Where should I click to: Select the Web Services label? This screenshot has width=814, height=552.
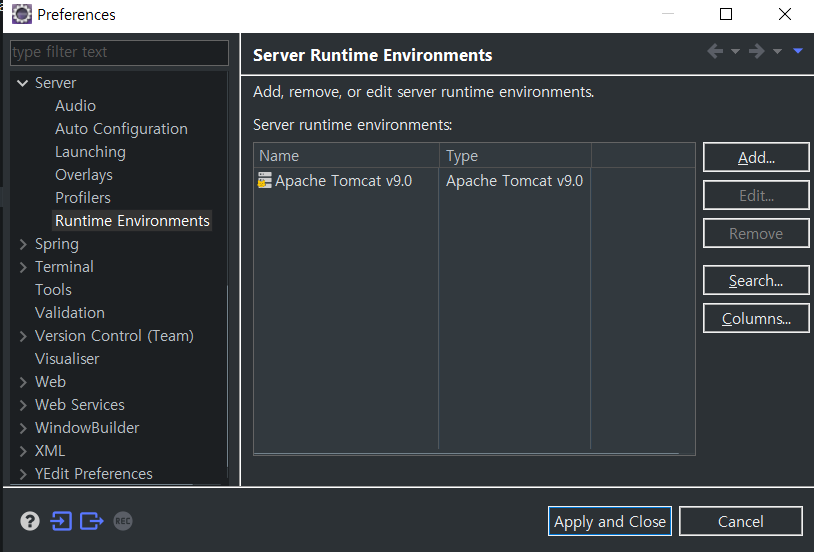[79, 405]
